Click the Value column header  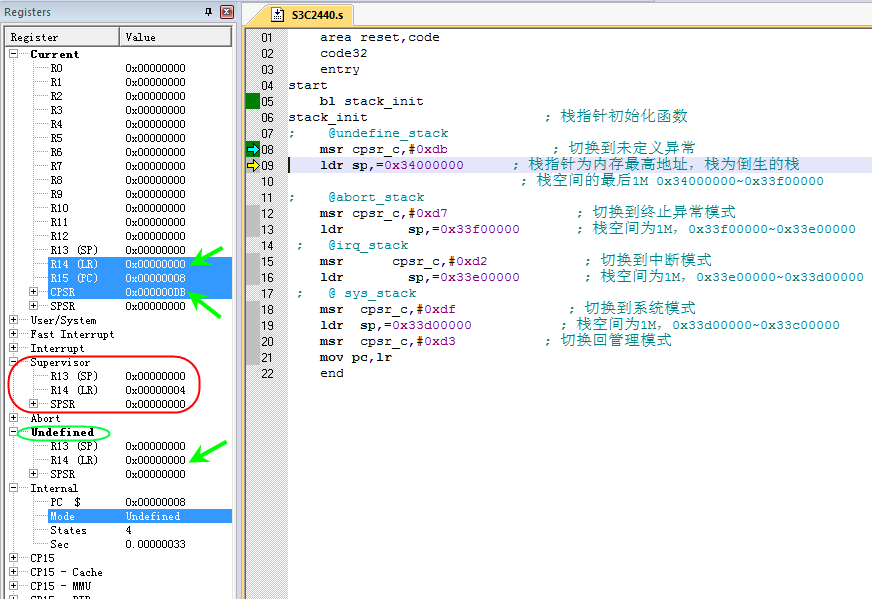click(x=176, y=37)
